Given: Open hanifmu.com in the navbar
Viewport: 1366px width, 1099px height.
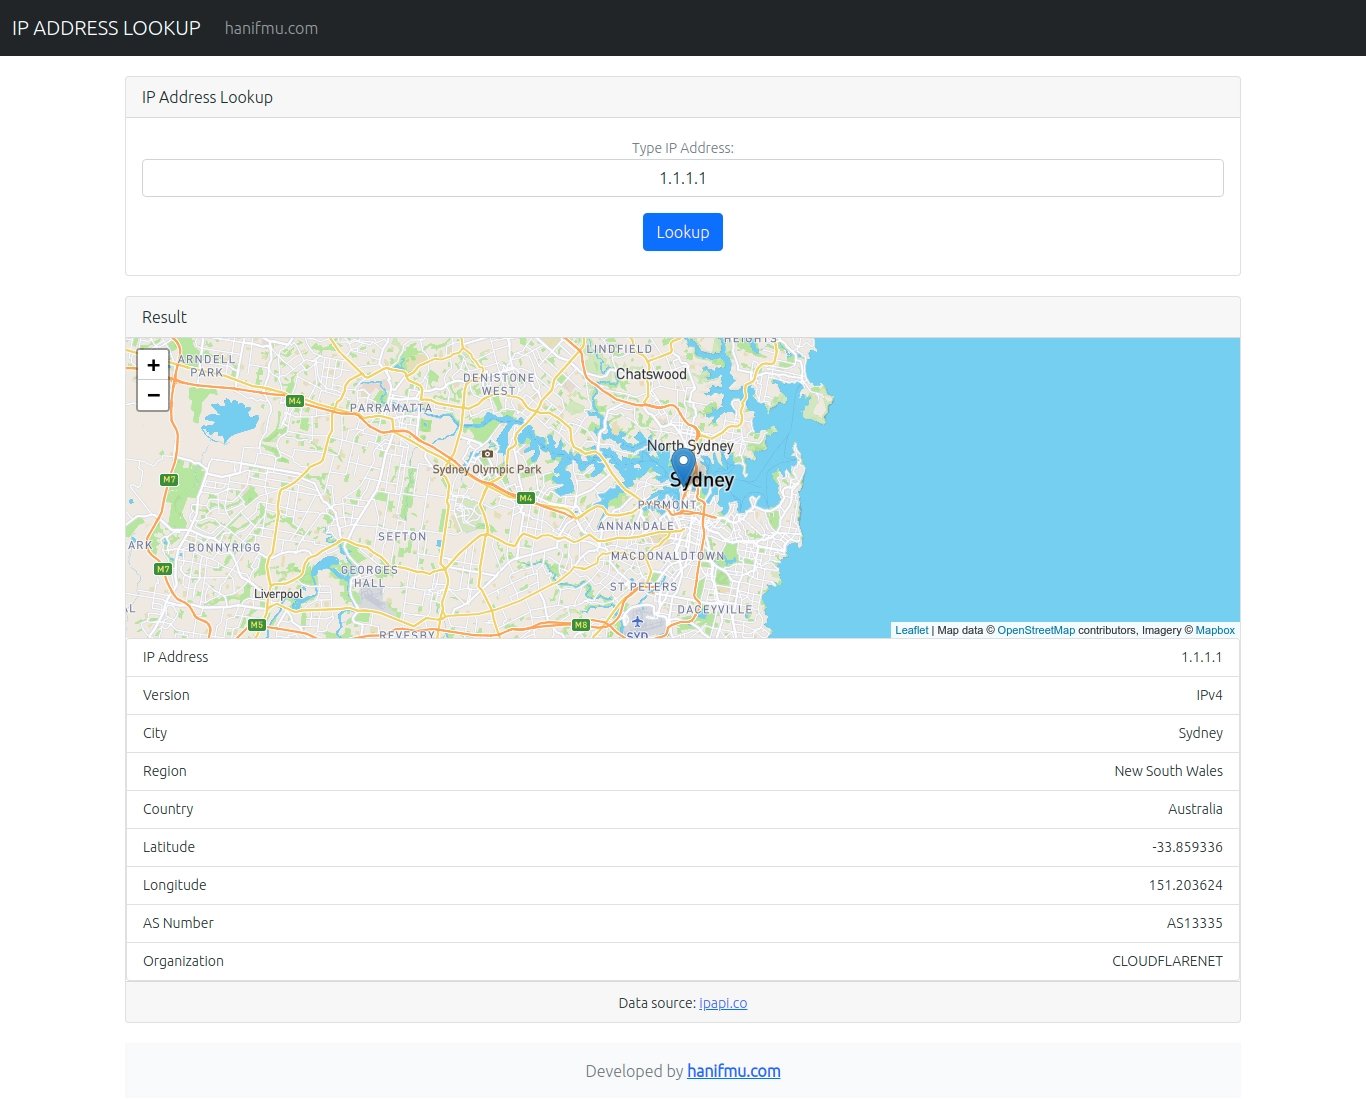Looking at the screenshot, I should pos(271,28).
